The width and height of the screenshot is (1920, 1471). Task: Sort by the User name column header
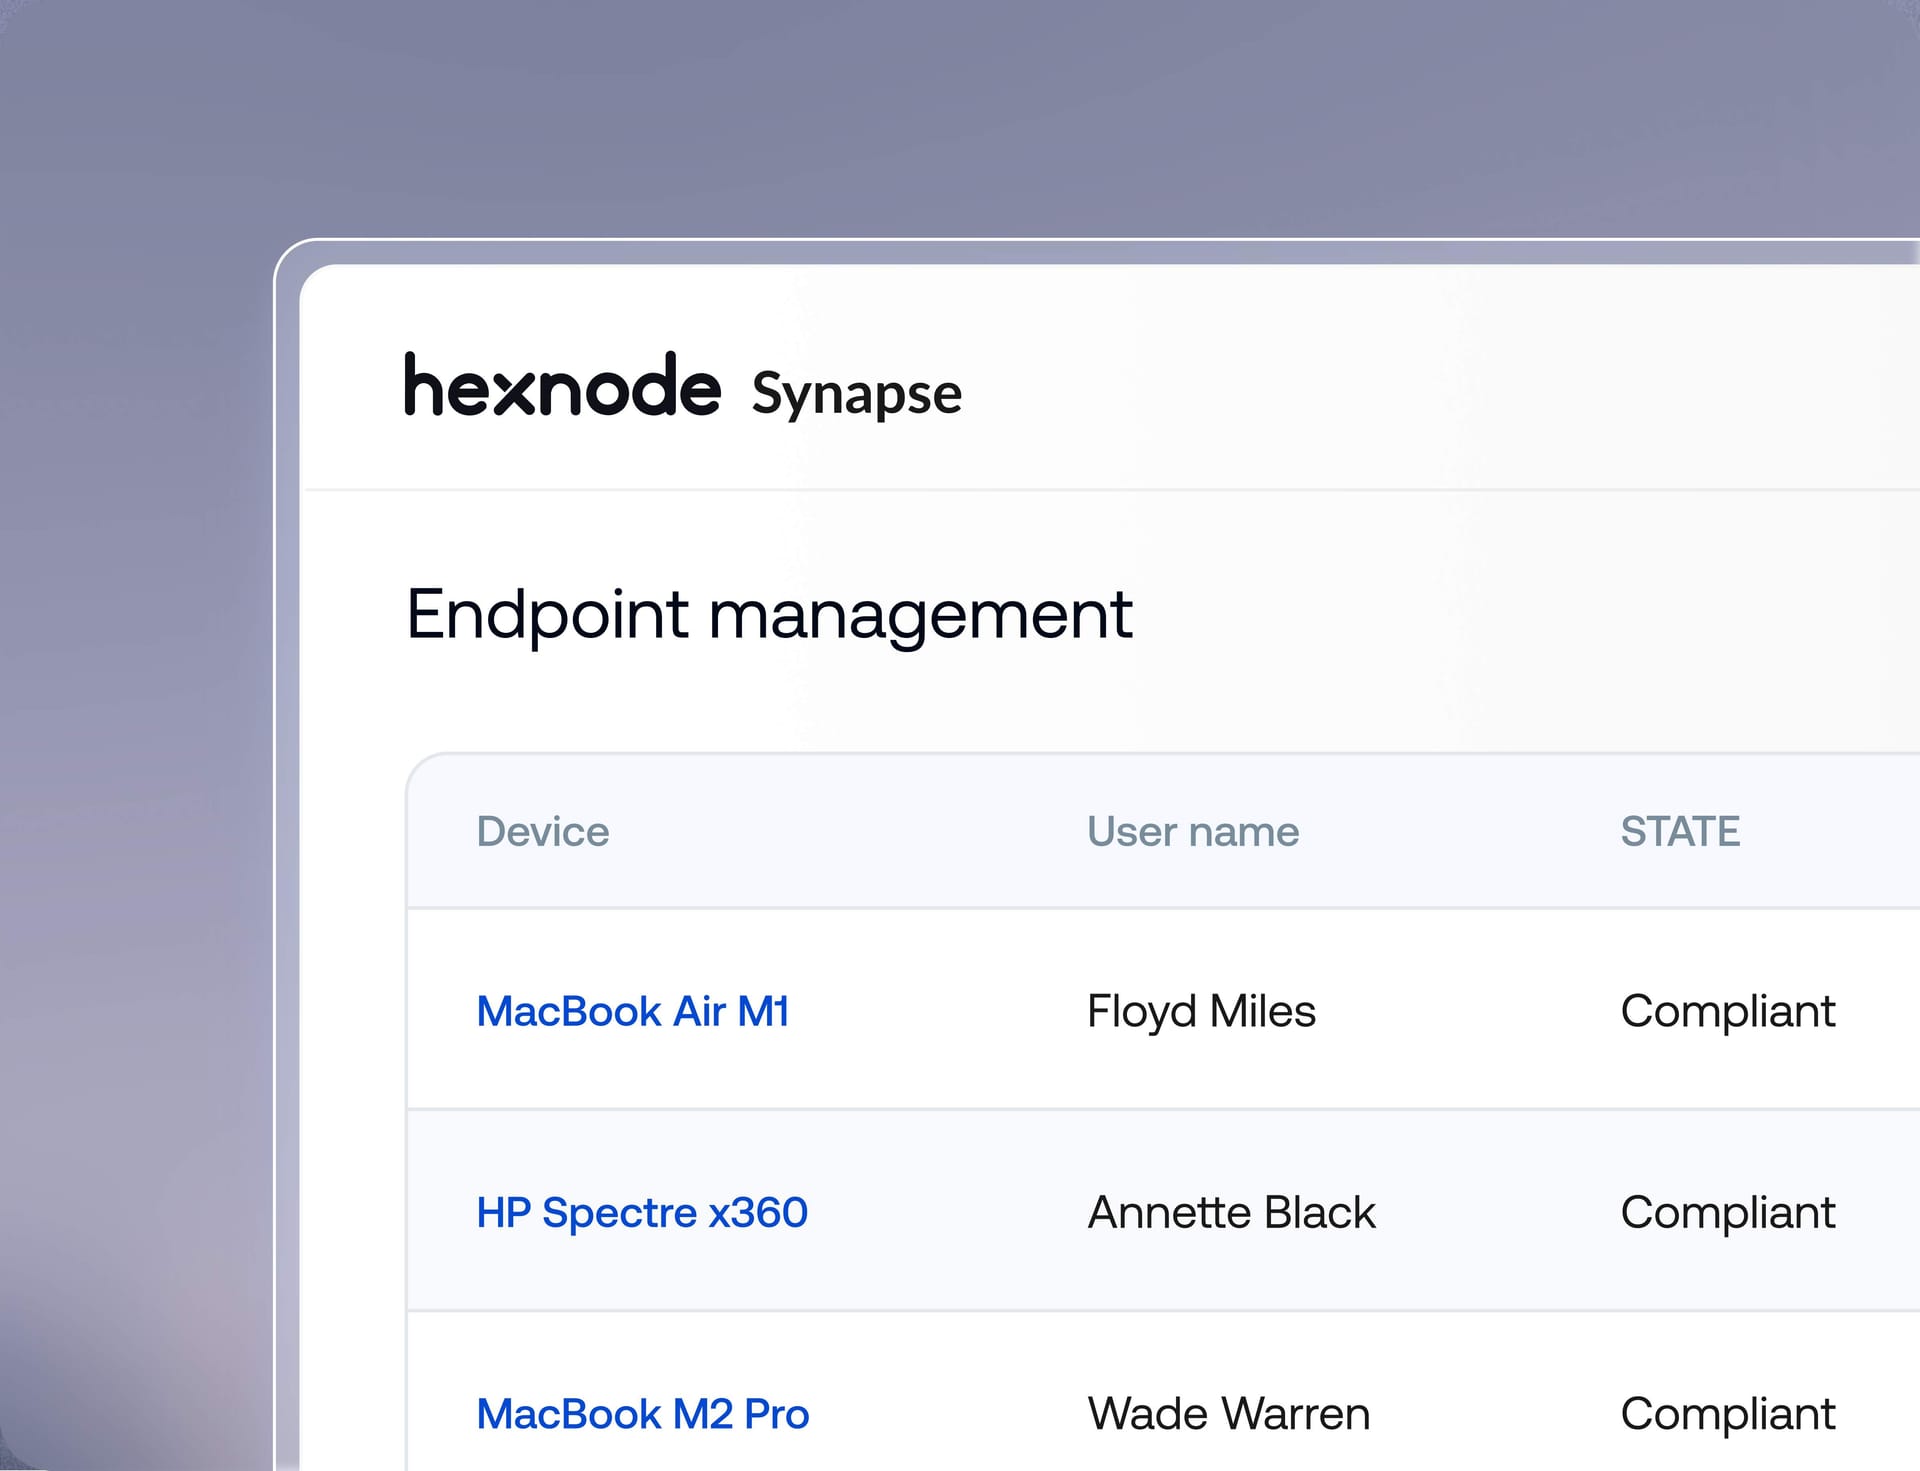coord(1193,831)
